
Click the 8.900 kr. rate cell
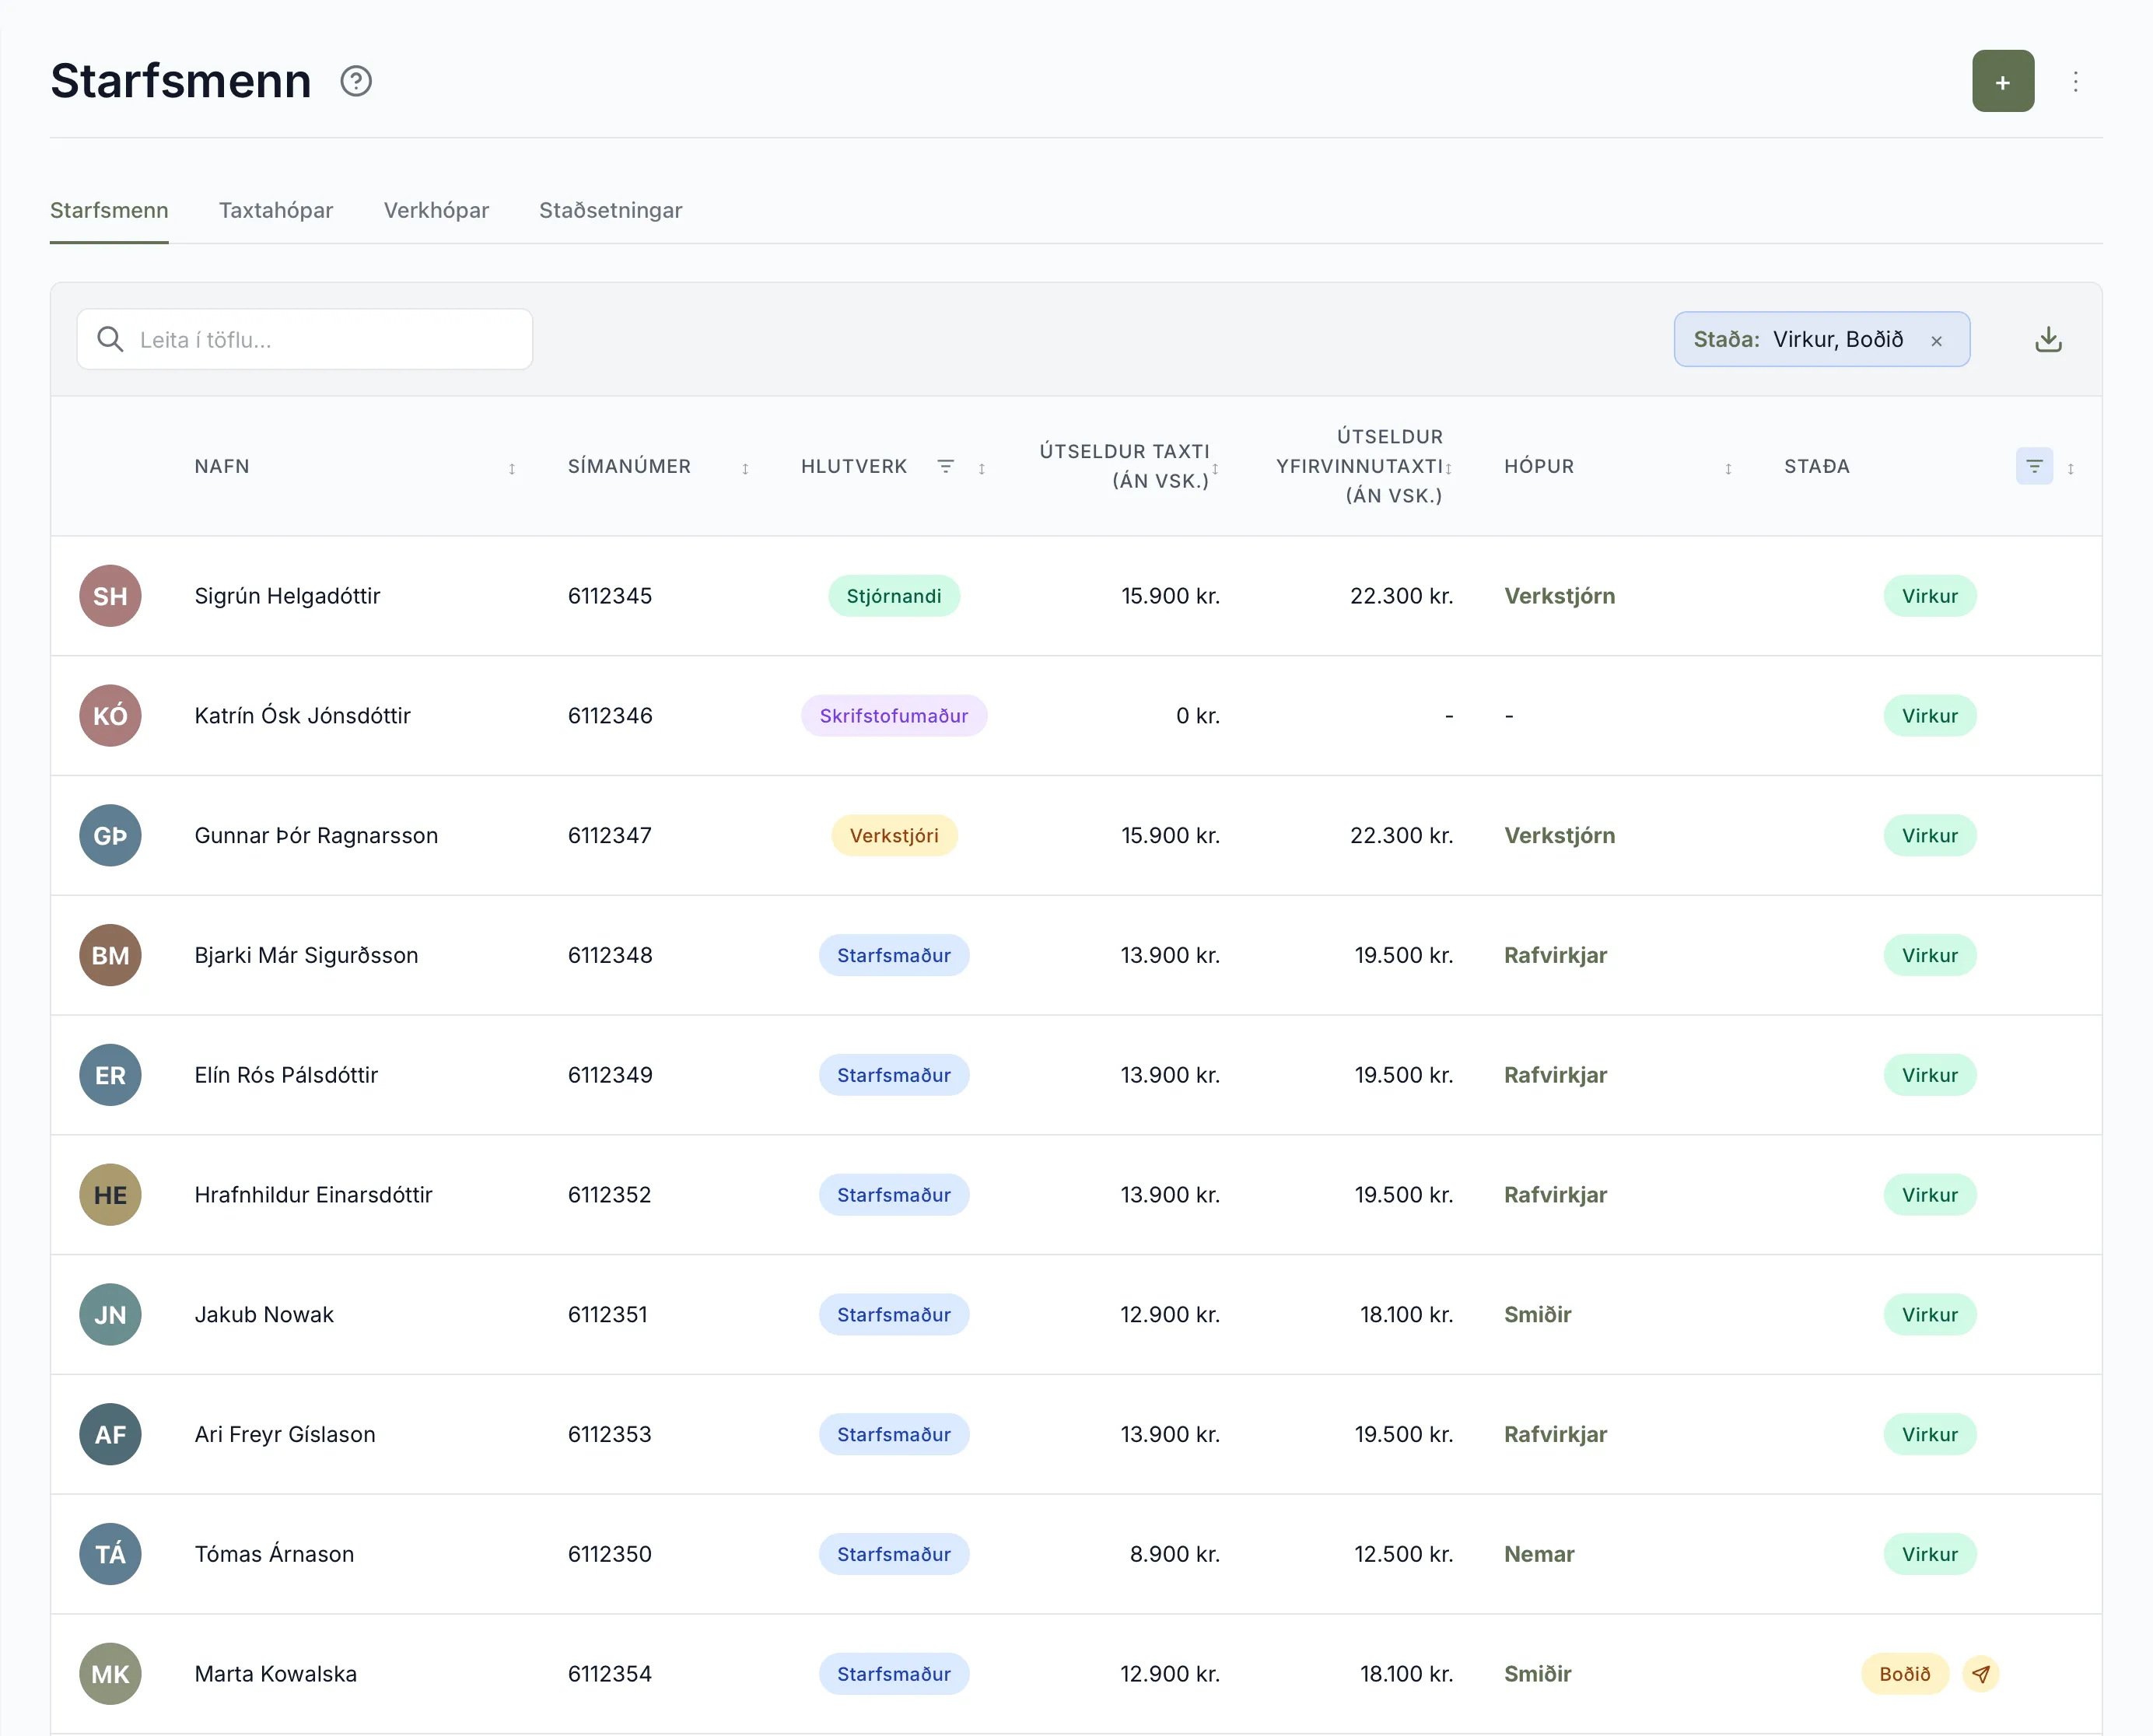[x=1174, y=1554]
